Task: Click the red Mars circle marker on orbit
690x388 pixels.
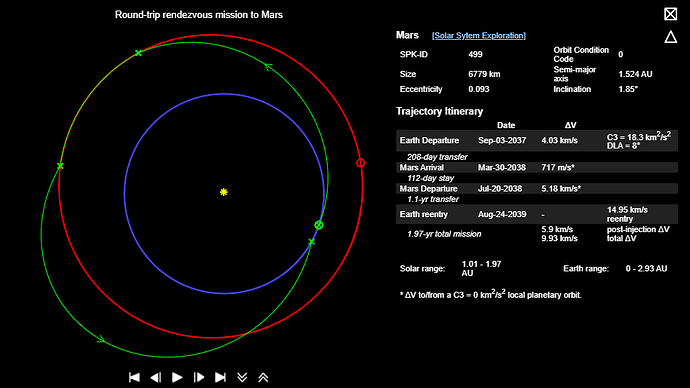Action: tap(360, 163)
